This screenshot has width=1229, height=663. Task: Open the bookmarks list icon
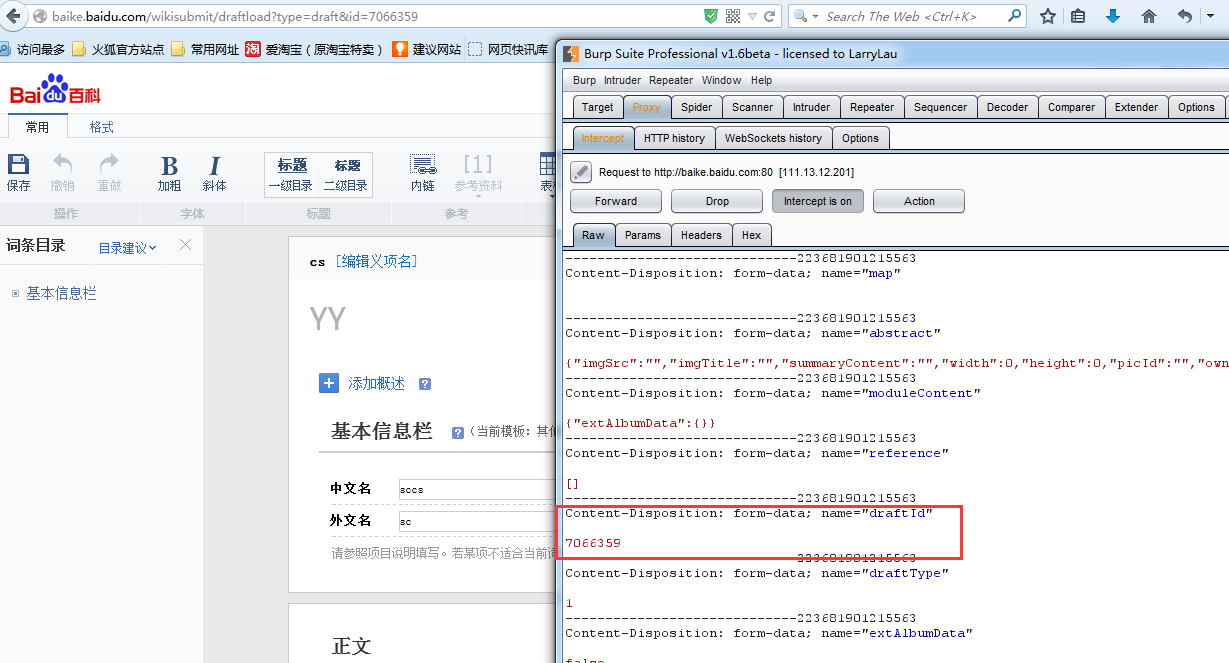pyautogui.click(x=1078, y=16)
